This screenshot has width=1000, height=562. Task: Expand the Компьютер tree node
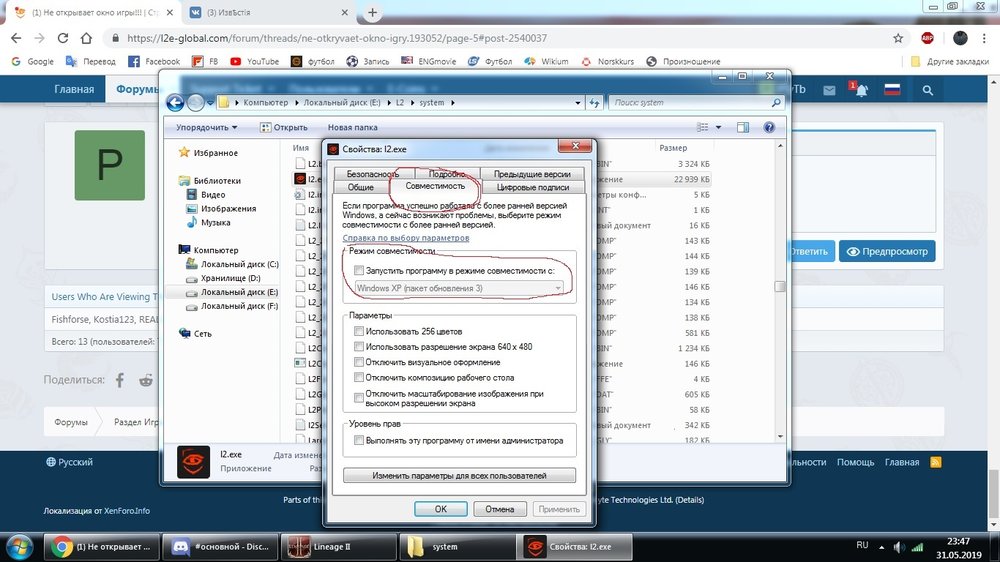(x=173, y=250)
